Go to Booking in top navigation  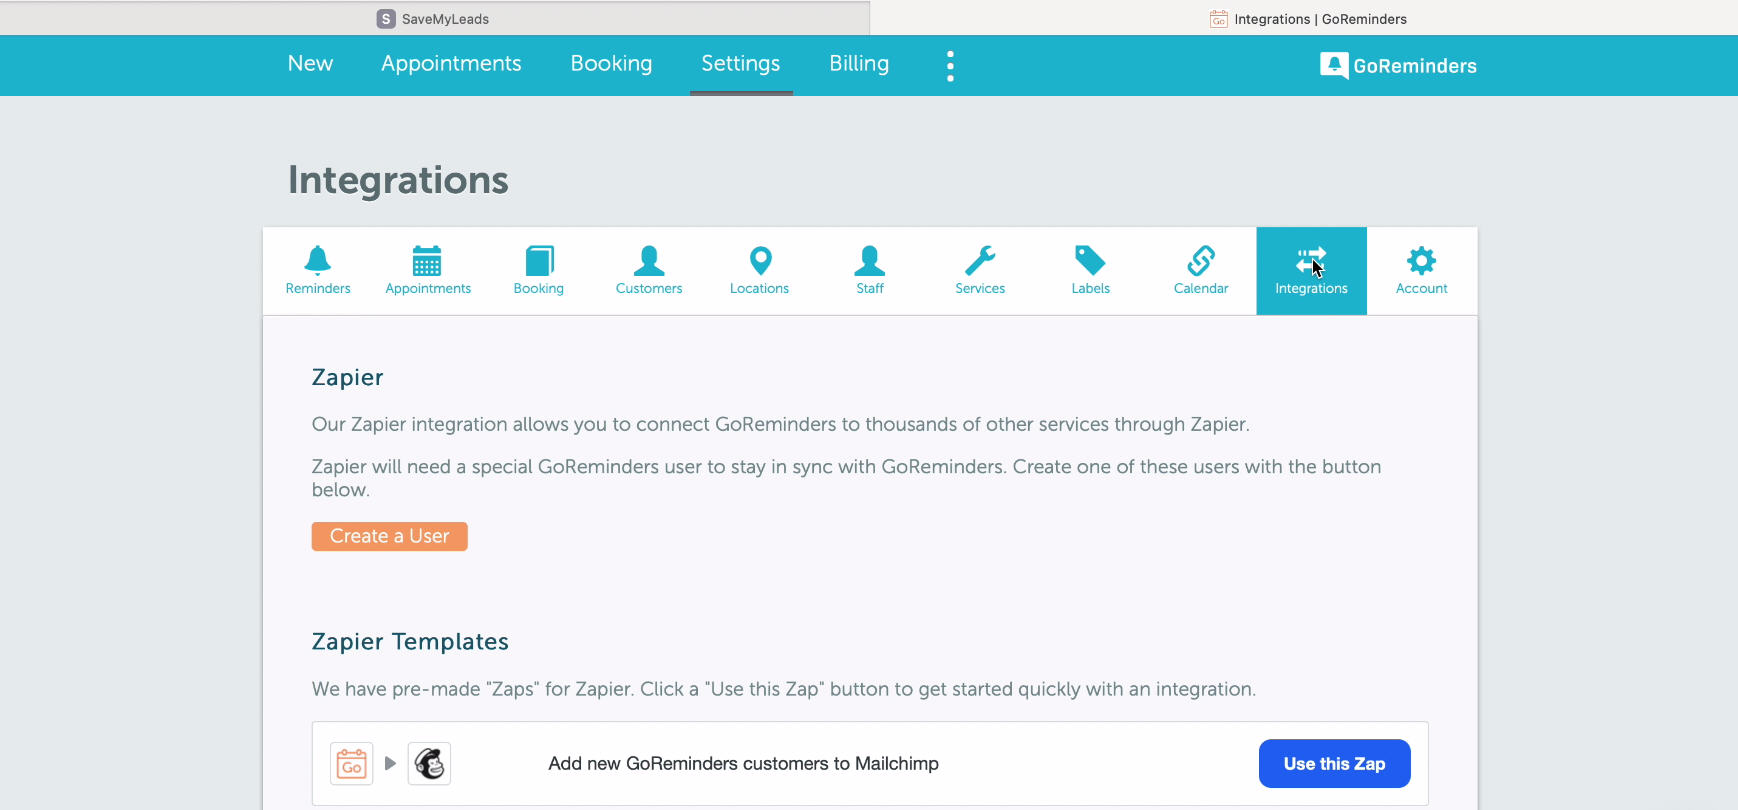612,64
